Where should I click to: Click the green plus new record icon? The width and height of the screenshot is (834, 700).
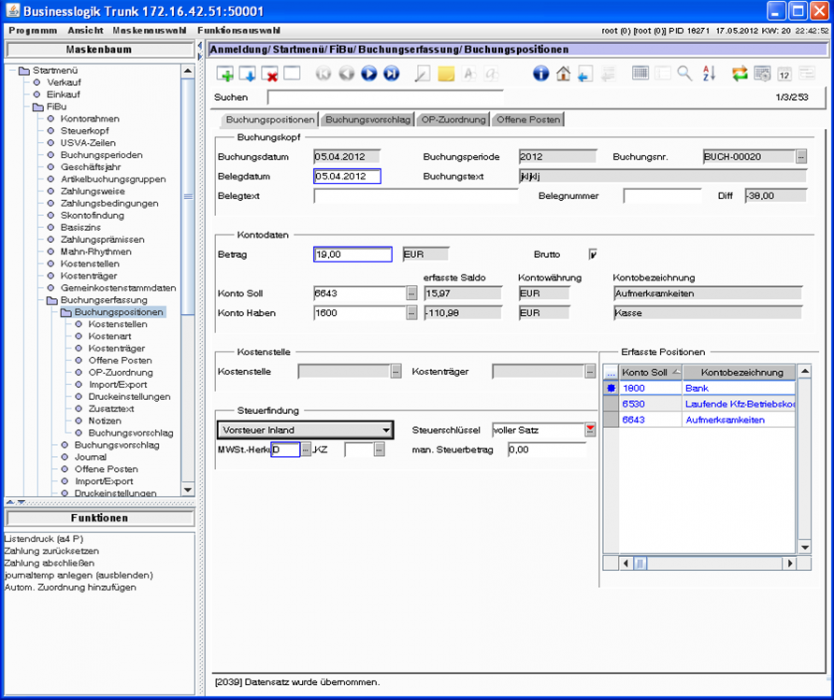click(x=225, y=74)
